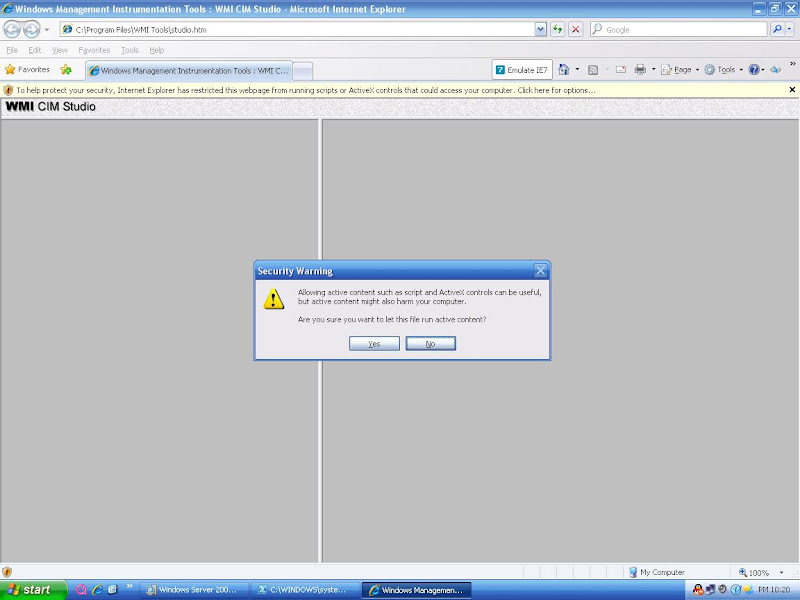Open the View menu
Screen dimensions: 800x600
pos(60,50)
